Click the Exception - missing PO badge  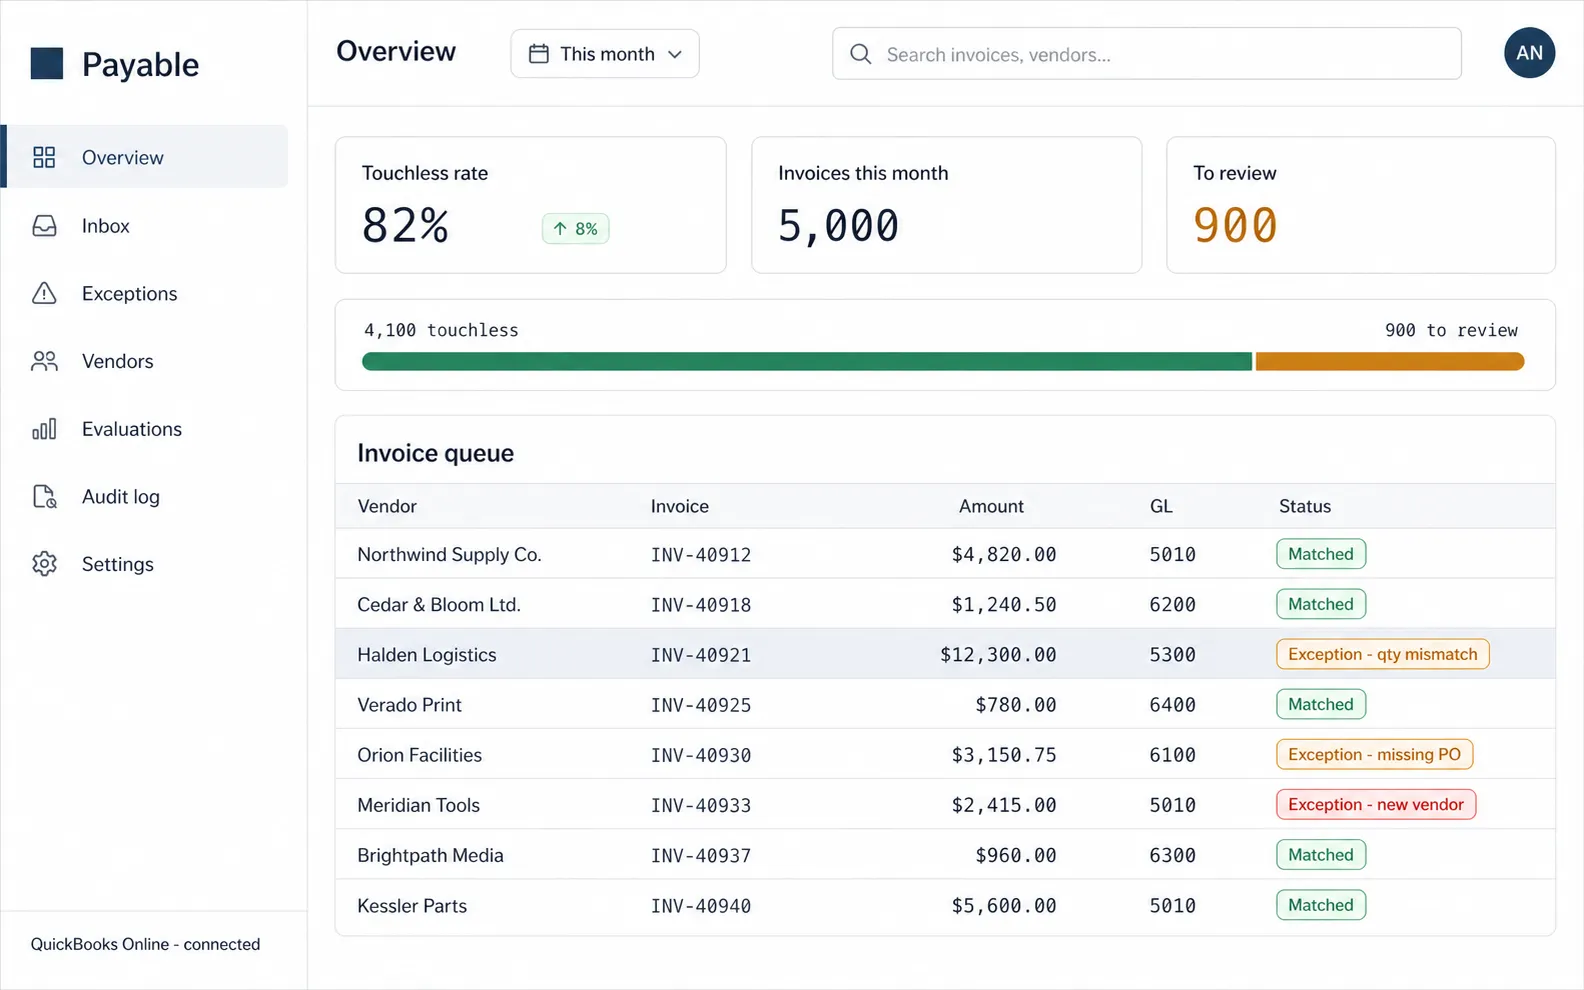point(1374,754)
